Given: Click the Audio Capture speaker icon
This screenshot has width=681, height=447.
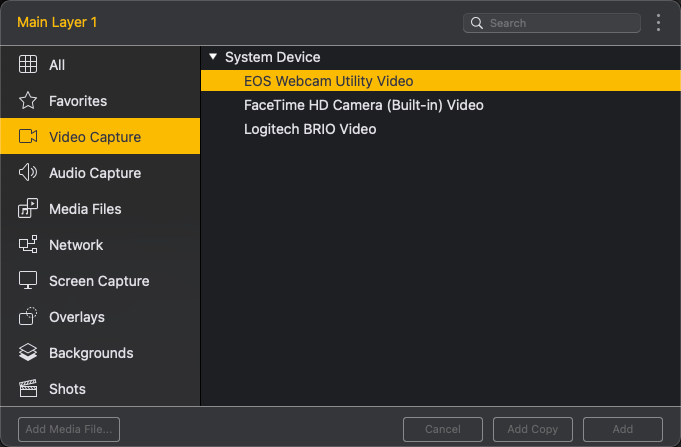Looking at the screenshot, I should click(29, 173).
